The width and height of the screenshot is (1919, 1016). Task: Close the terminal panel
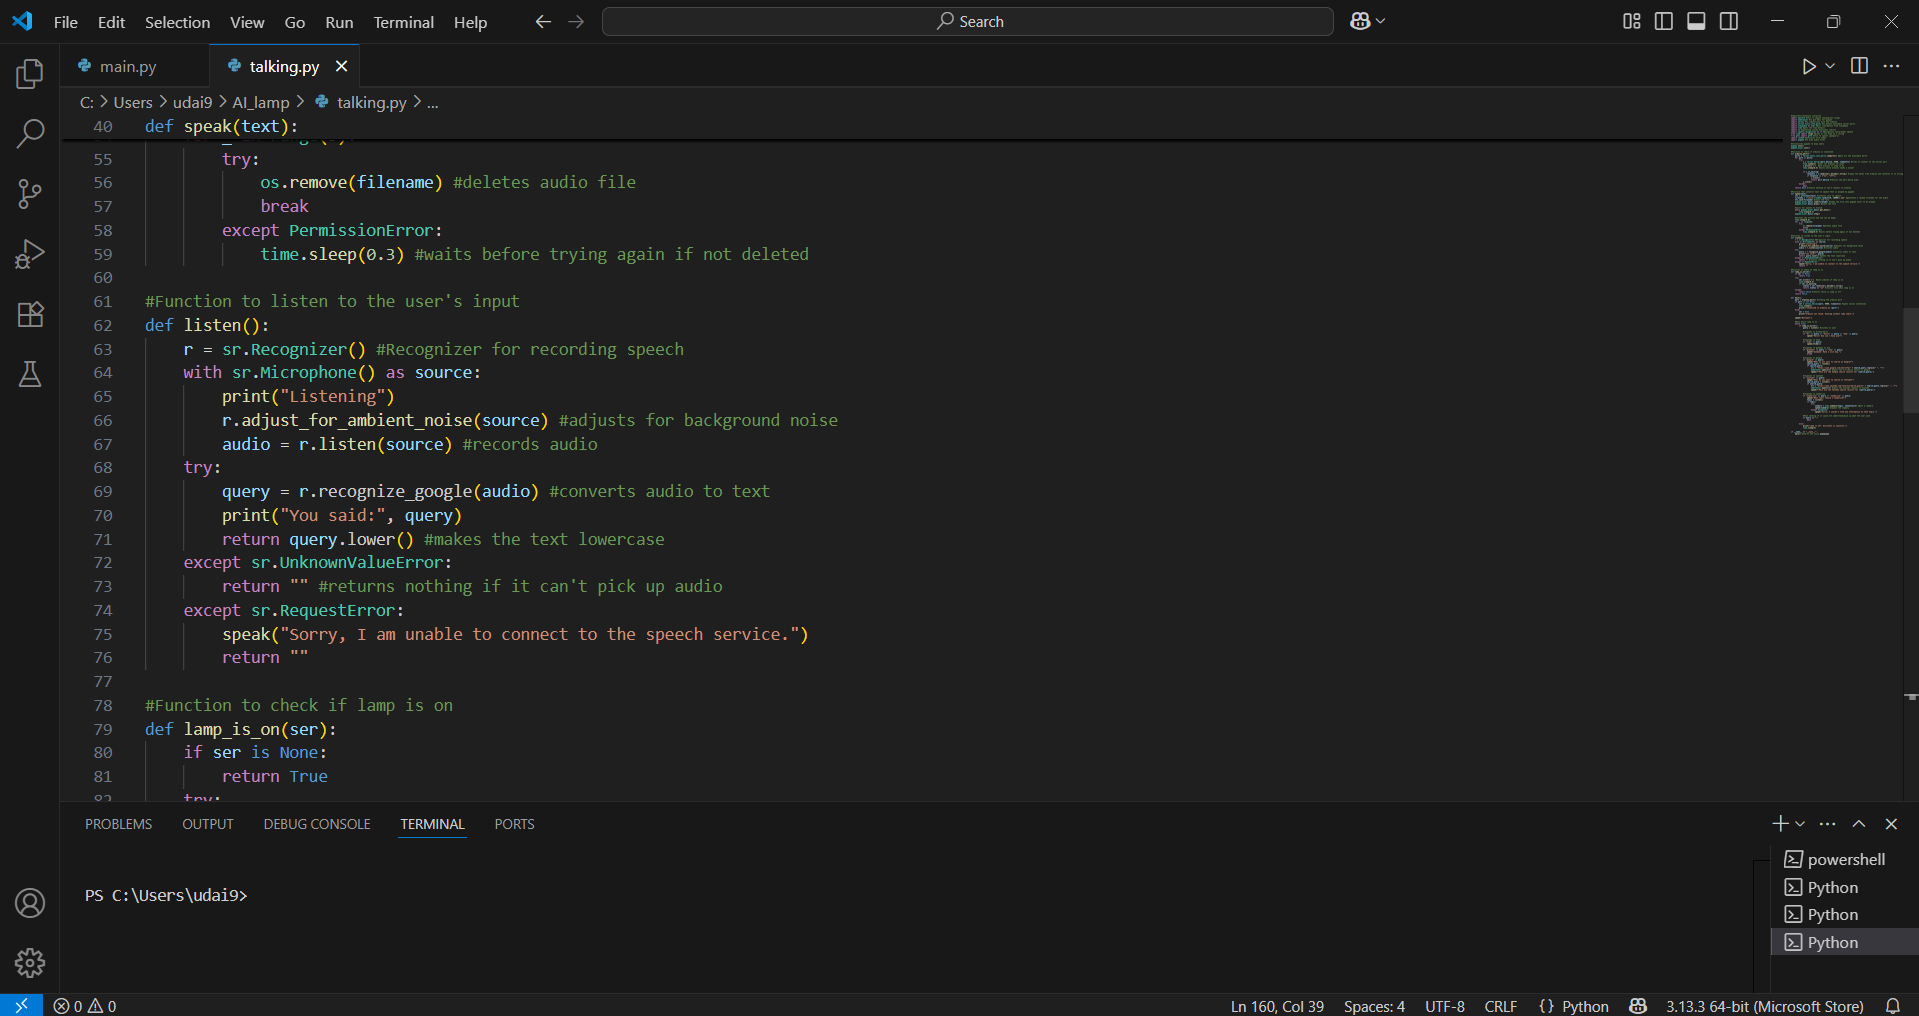(1891, 823)
